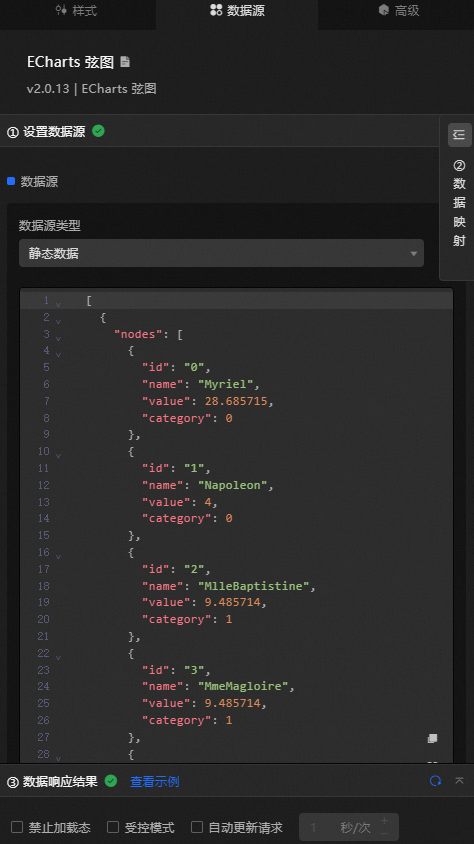Click the green check icon next to 设置数据源

pos(98,131)
